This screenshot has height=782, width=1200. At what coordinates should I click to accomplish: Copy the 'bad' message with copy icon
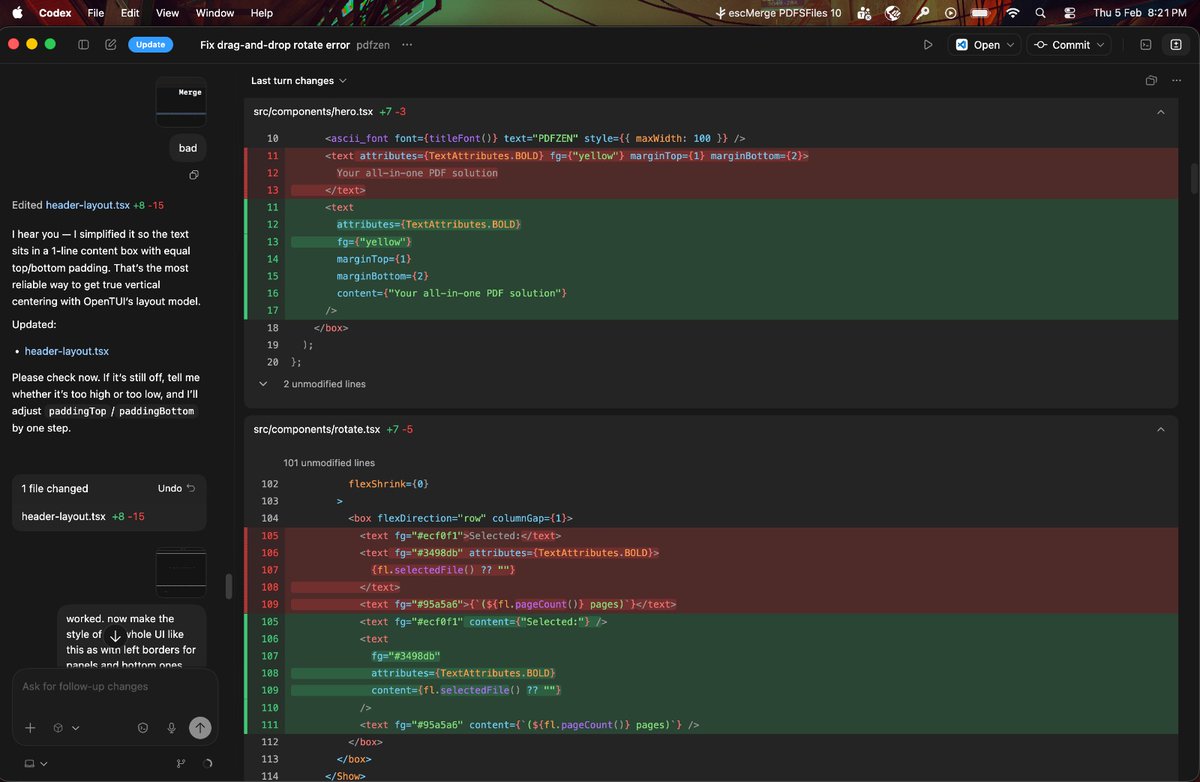(x=194, y=175)
